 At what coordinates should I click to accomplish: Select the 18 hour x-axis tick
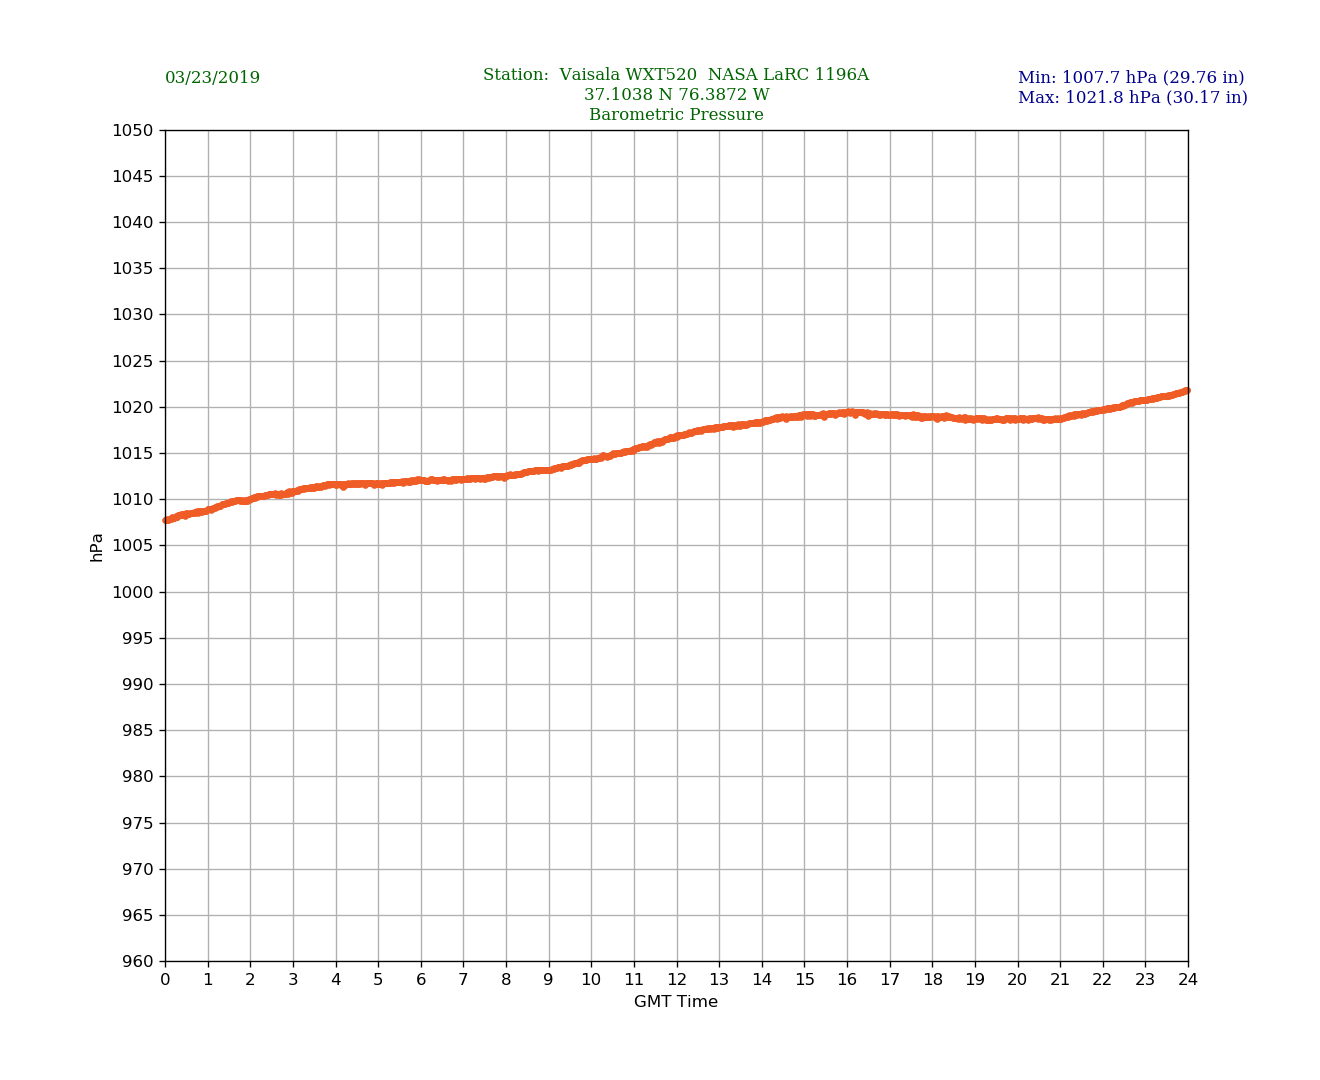(932, 980)
